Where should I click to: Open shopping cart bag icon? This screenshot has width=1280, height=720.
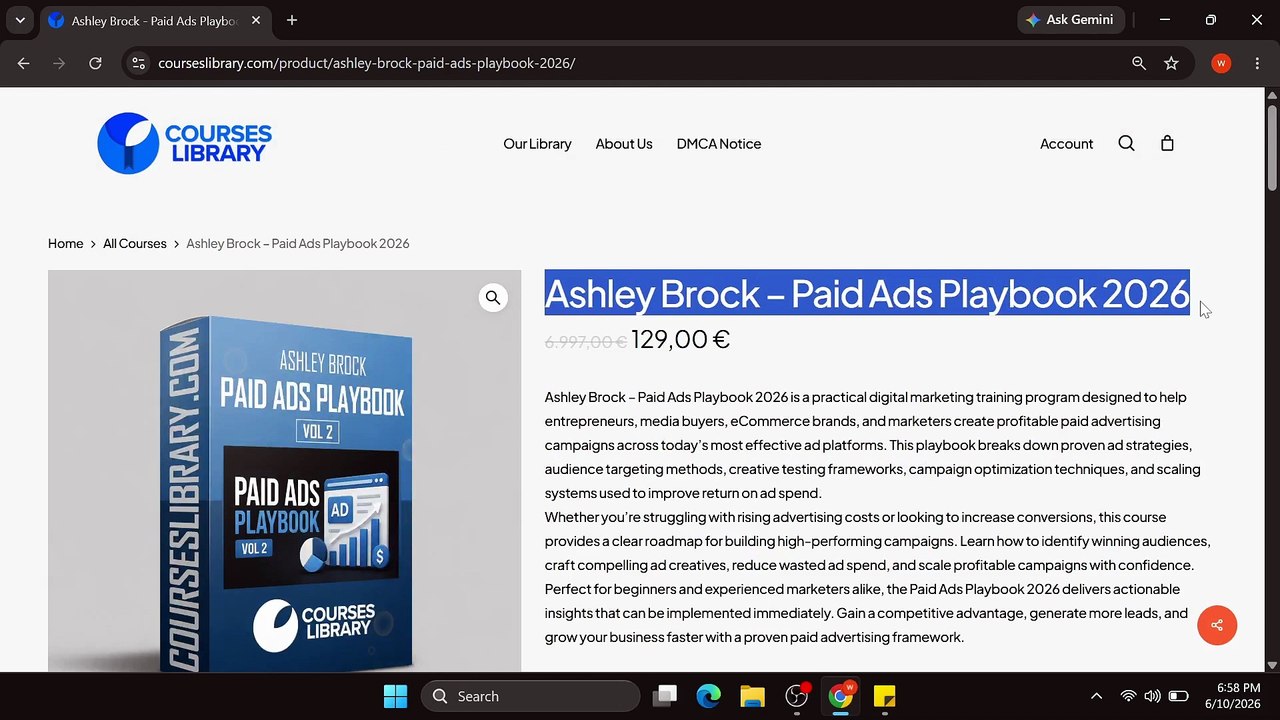click(x=1167, y=143)
